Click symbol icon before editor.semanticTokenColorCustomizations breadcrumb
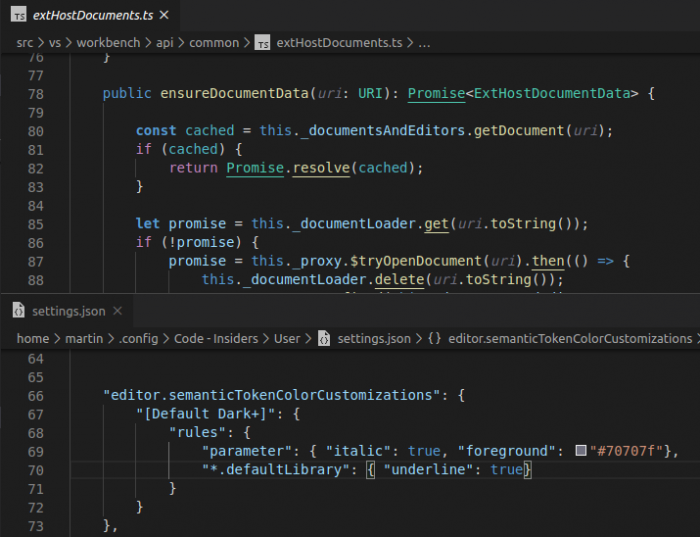This screenshot has height=537, width=700. (434, 338)
